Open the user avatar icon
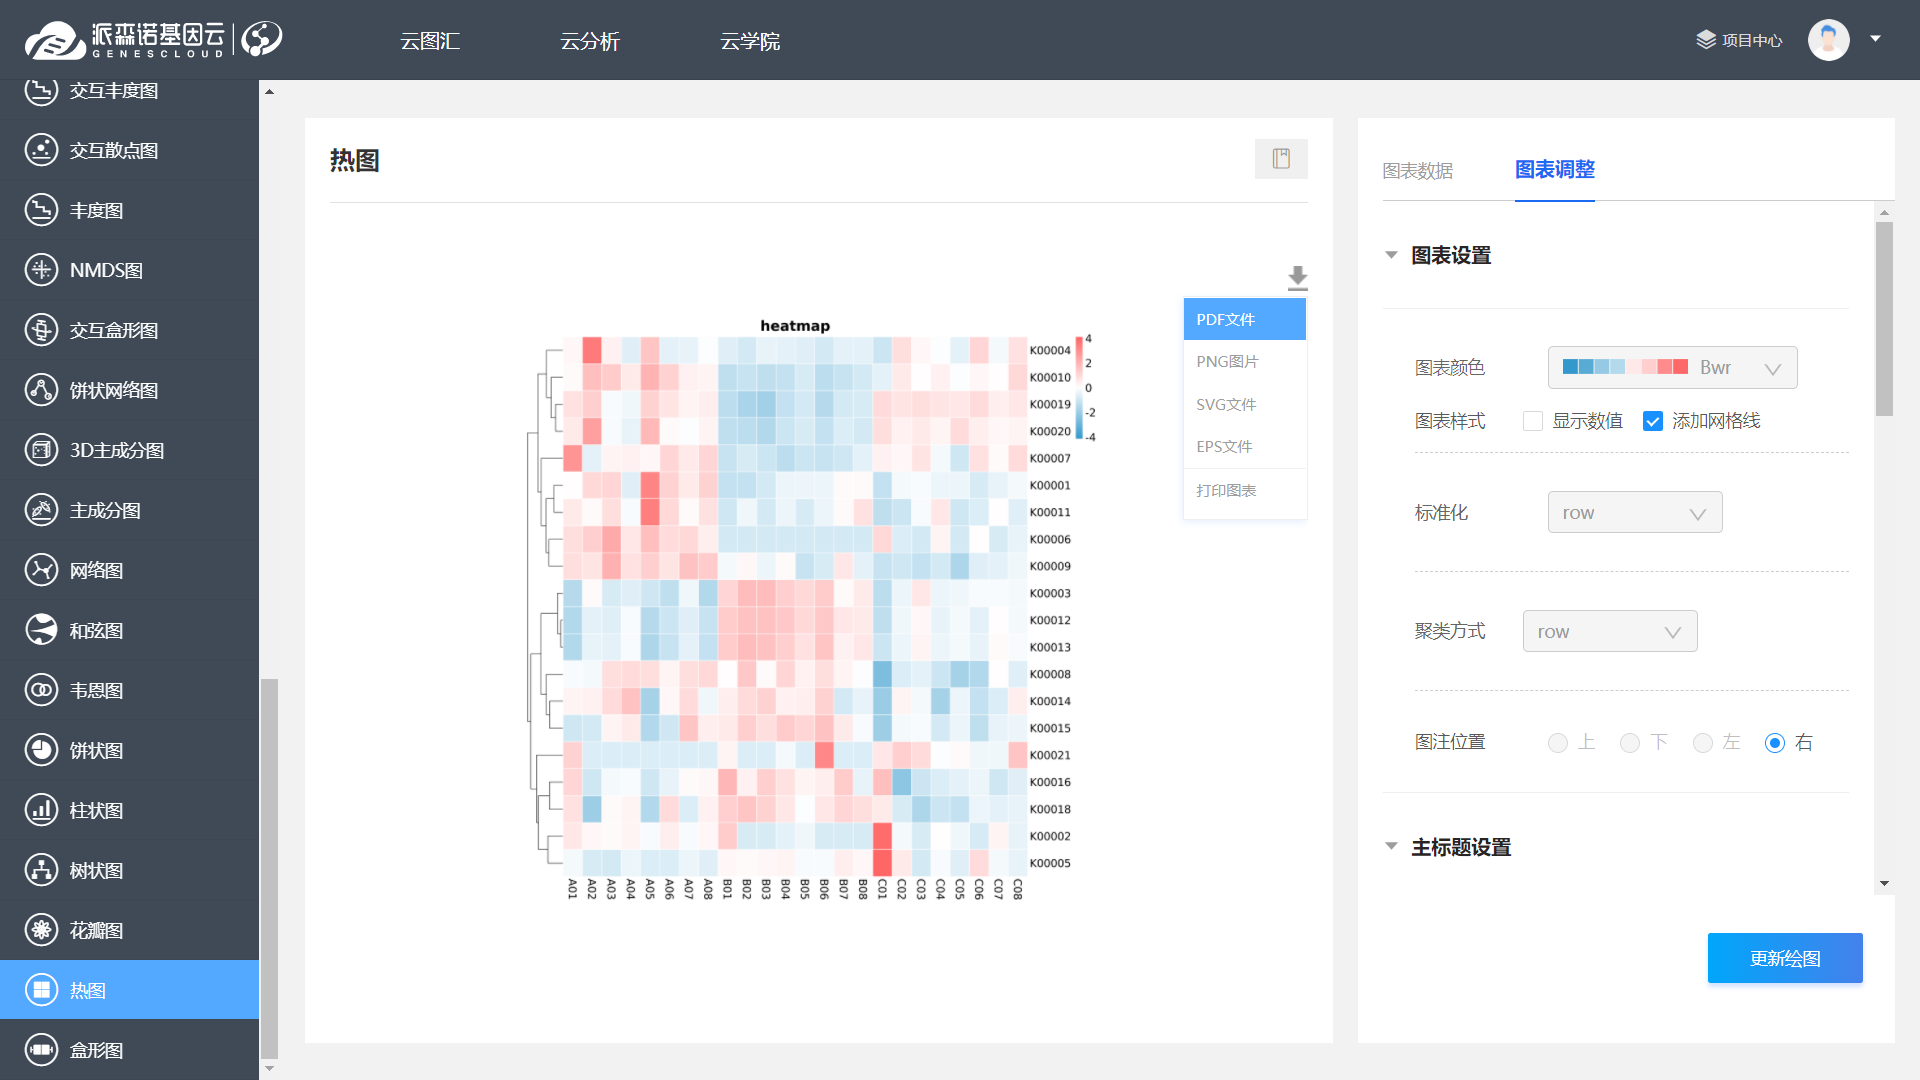Screen dimensions: 1920x1080 coord(1829,40)
